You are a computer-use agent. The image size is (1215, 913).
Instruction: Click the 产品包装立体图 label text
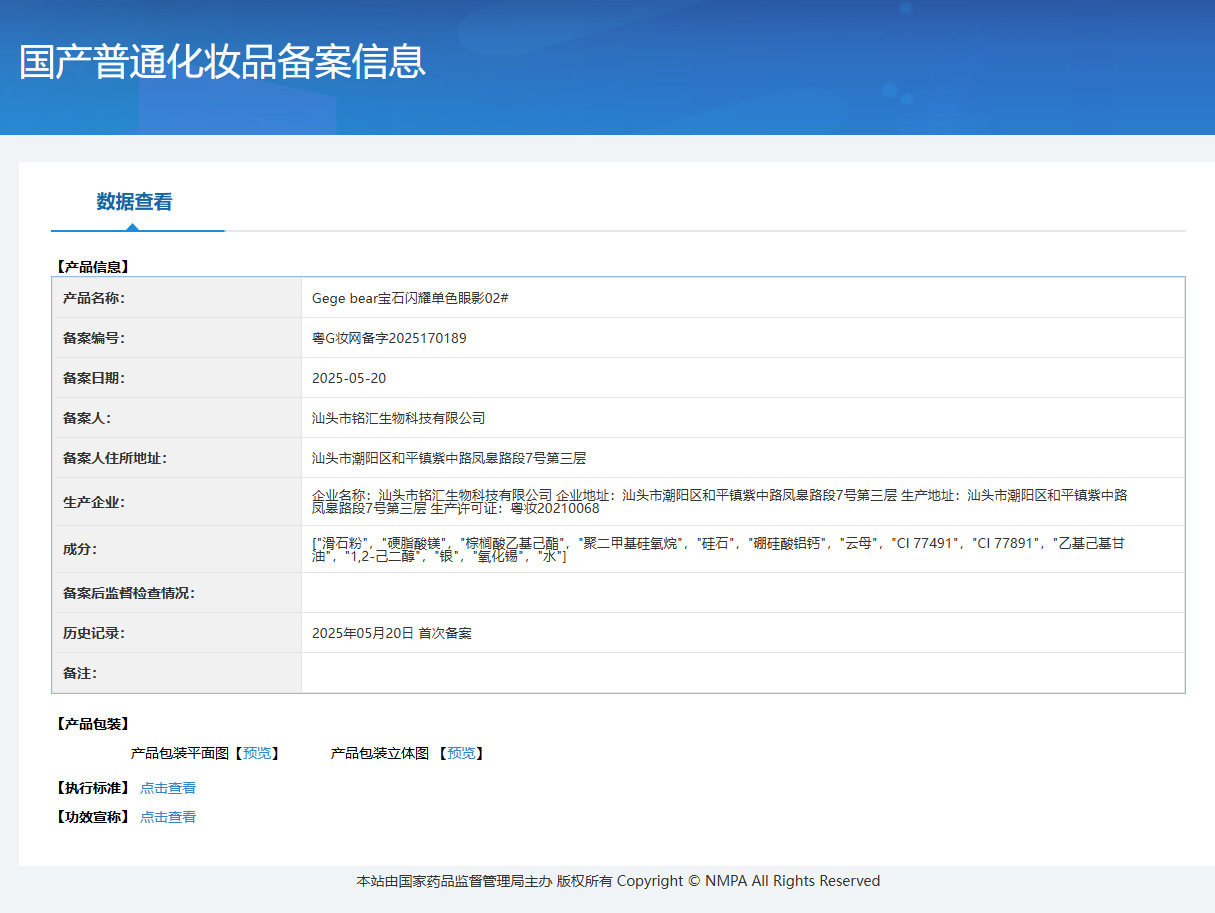pos(380,753)
